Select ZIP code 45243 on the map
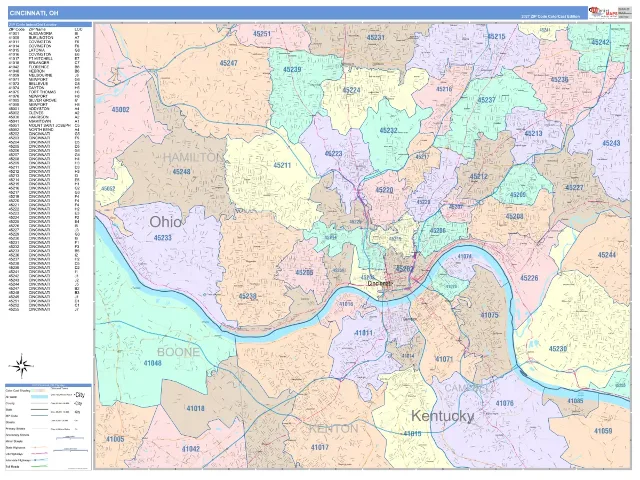 611,143
